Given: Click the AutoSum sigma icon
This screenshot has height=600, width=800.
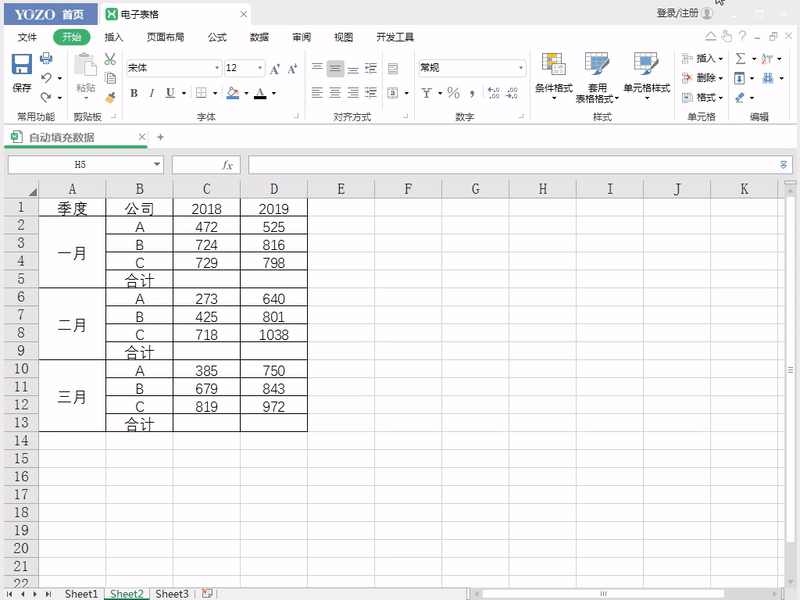Looking at the screenshot, I should point(740,59).
